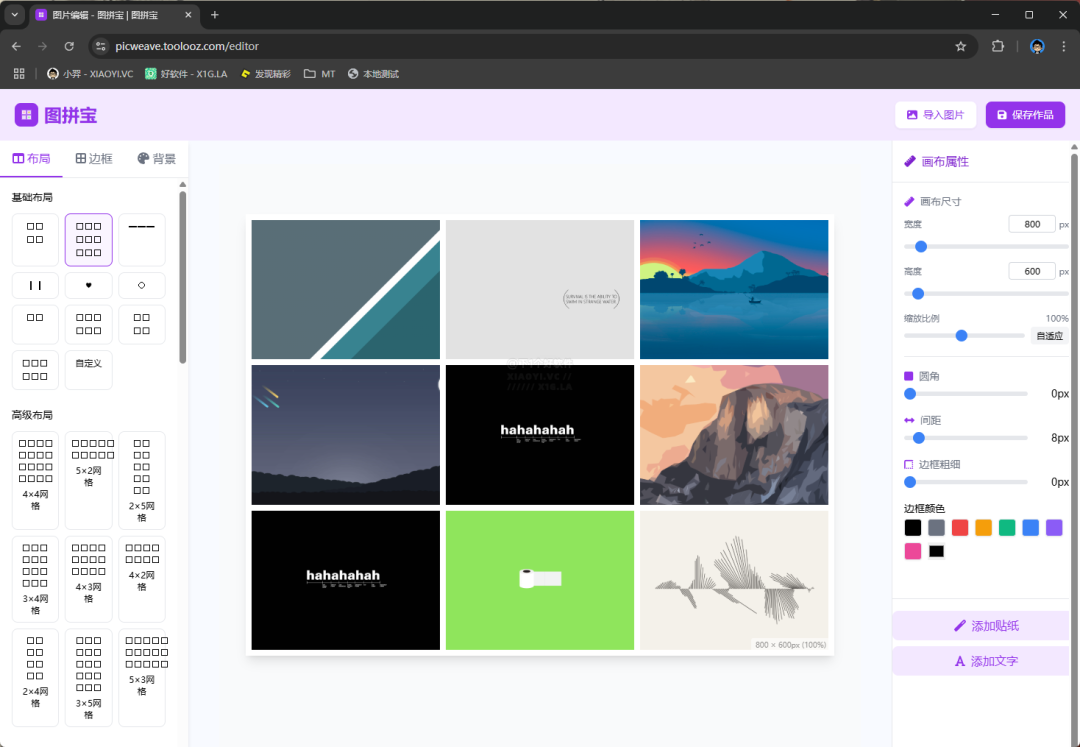Pick the green border color swatch

[x=1007, y=527]
